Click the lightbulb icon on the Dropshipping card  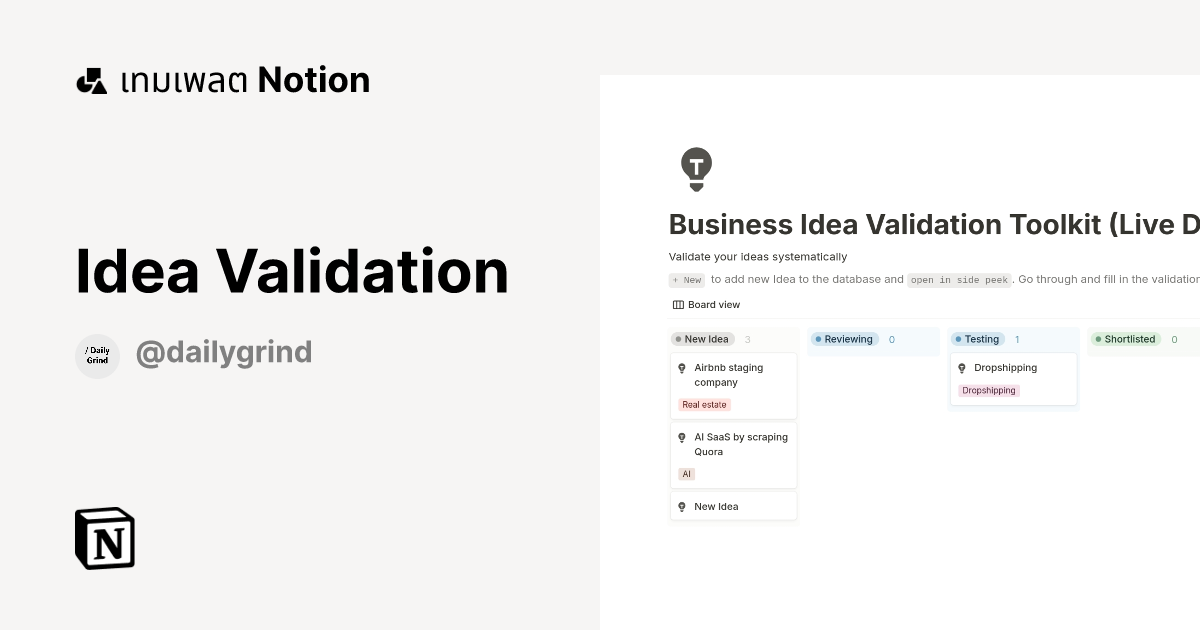[962, 368]
